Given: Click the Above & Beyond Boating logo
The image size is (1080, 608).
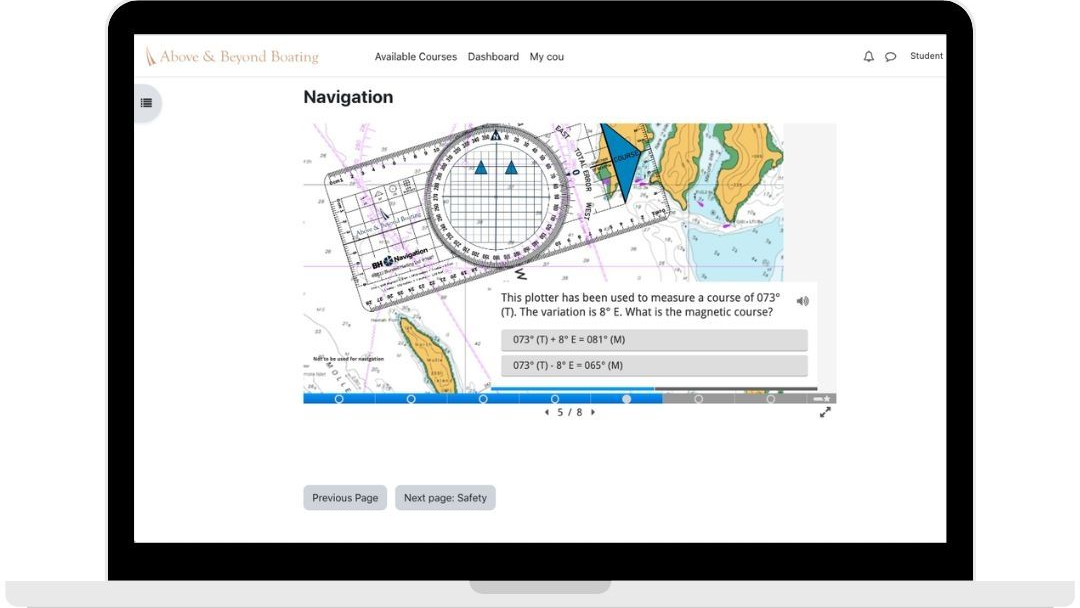Looking at the screenshot, I should click(231, 57).
